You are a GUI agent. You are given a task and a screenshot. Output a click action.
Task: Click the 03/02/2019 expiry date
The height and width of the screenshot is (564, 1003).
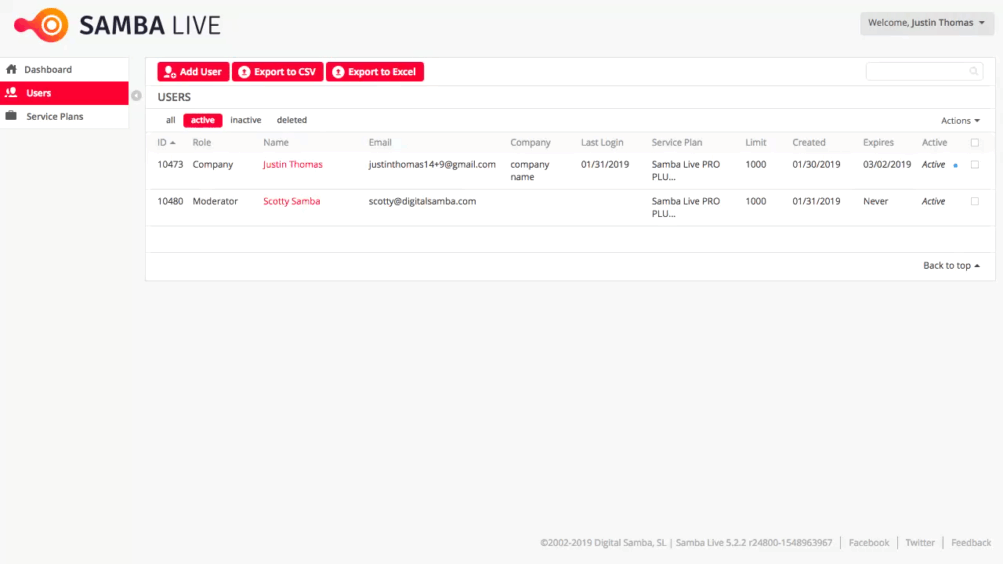point(887,164)
